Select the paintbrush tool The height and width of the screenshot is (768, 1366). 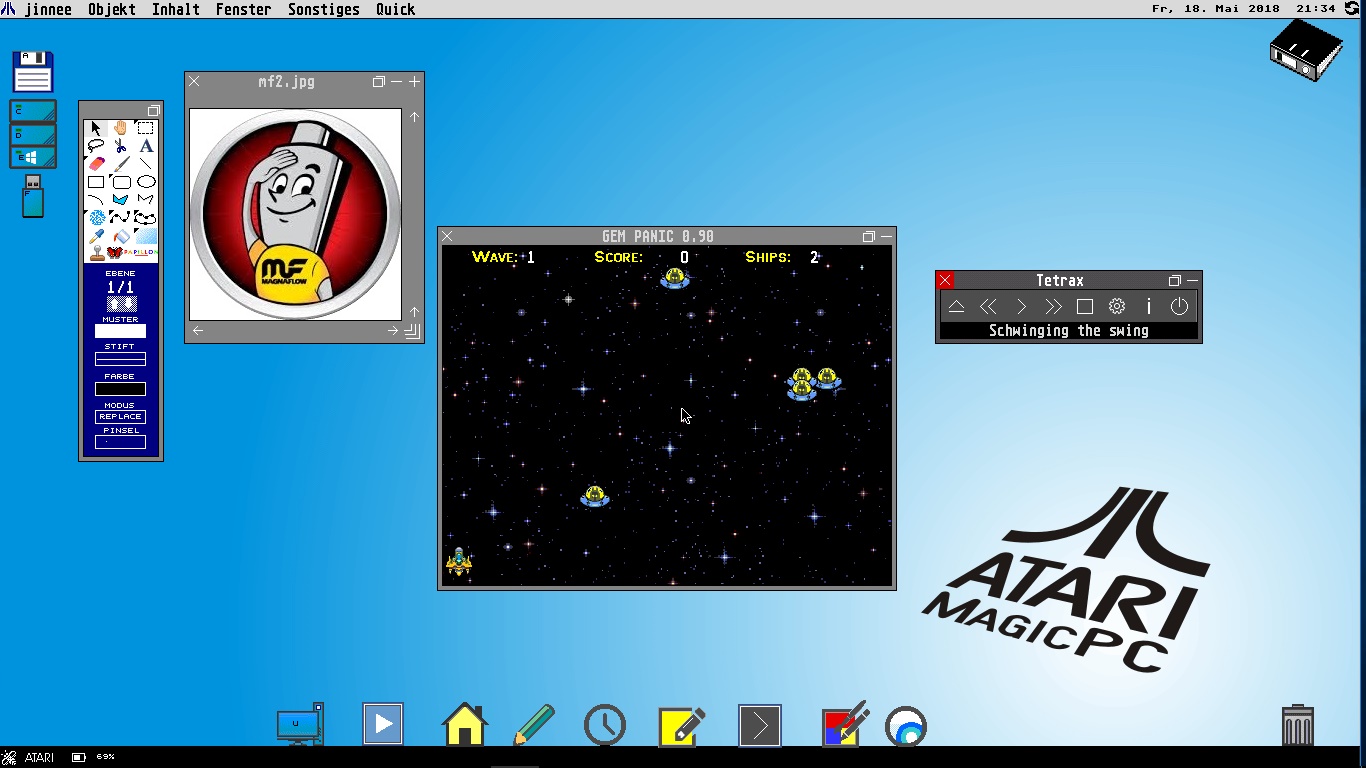[121, 164]
